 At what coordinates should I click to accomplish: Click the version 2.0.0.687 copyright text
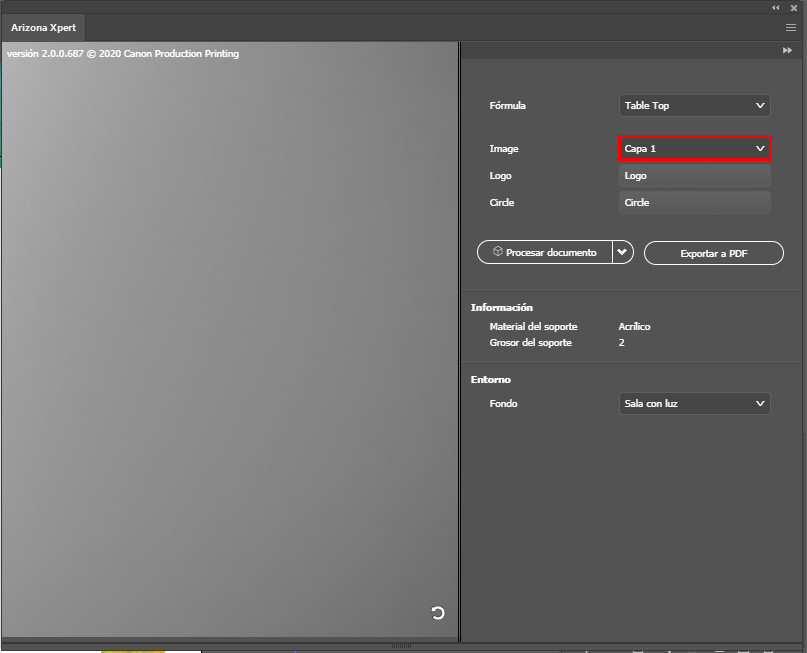[122, 54]
